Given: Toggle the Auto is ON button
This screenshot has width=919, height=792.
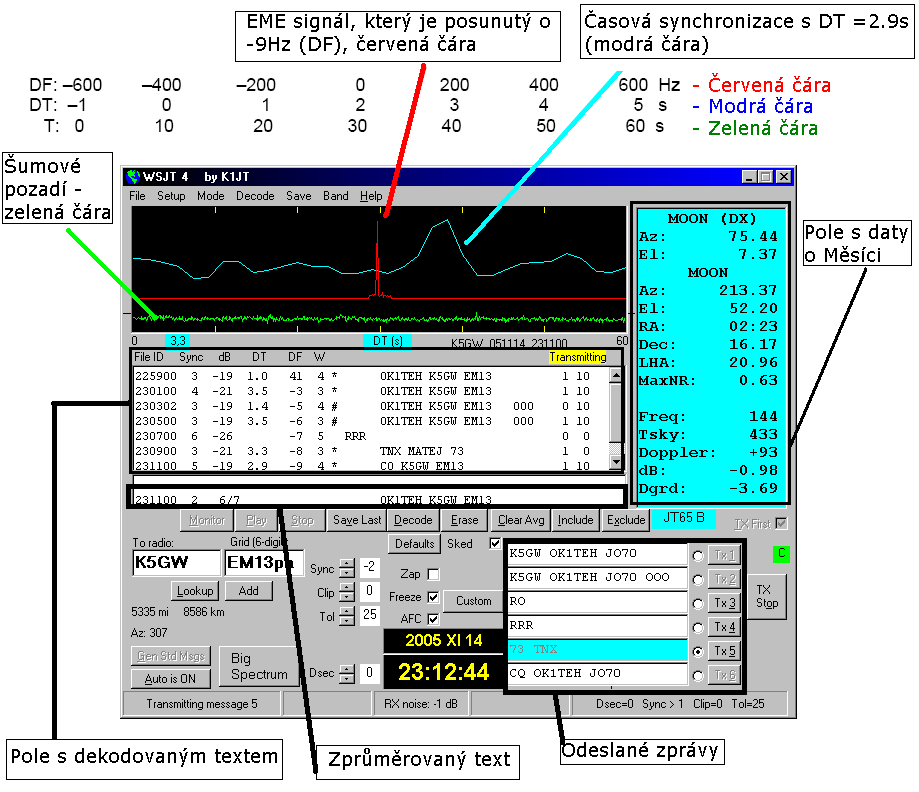Looking at the screenshot, I should point(171,678).
